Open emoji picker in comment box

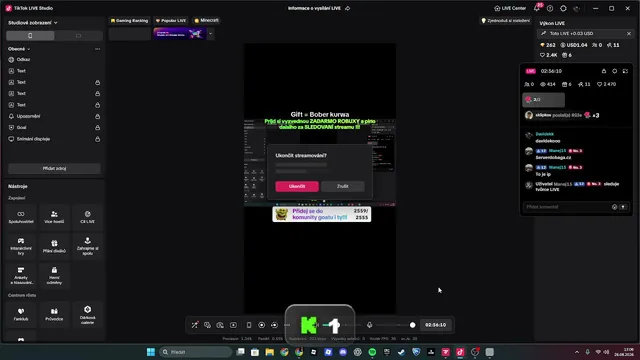click(614, 207)
